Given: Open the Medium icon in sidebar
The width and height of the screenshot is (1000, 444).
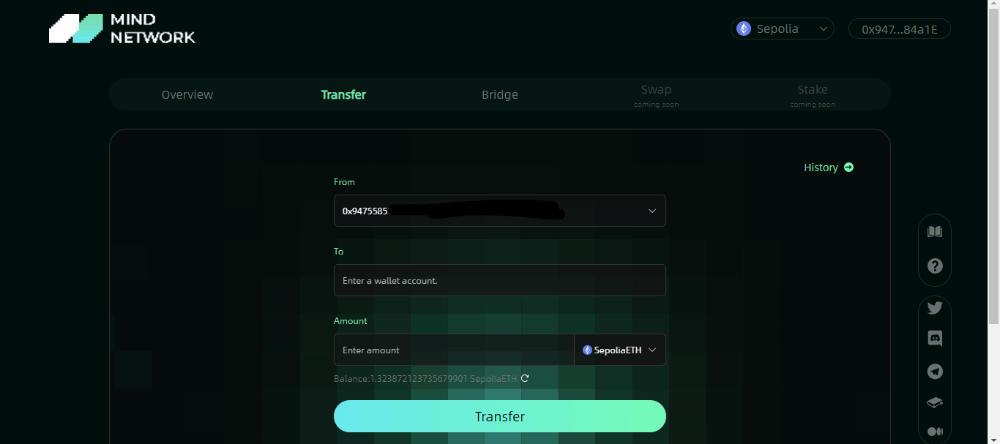Looking at the screenshot, I should [x=934, y=431].
